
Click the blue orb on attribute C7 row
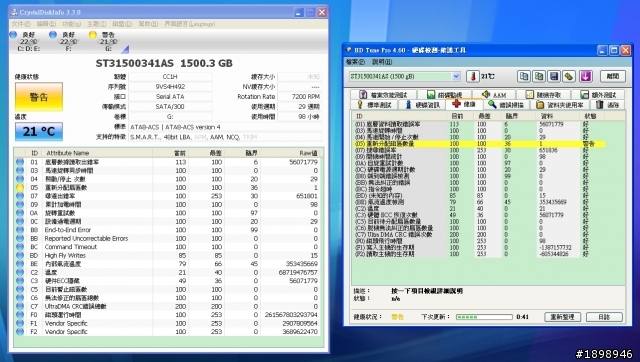pos(20,306)
